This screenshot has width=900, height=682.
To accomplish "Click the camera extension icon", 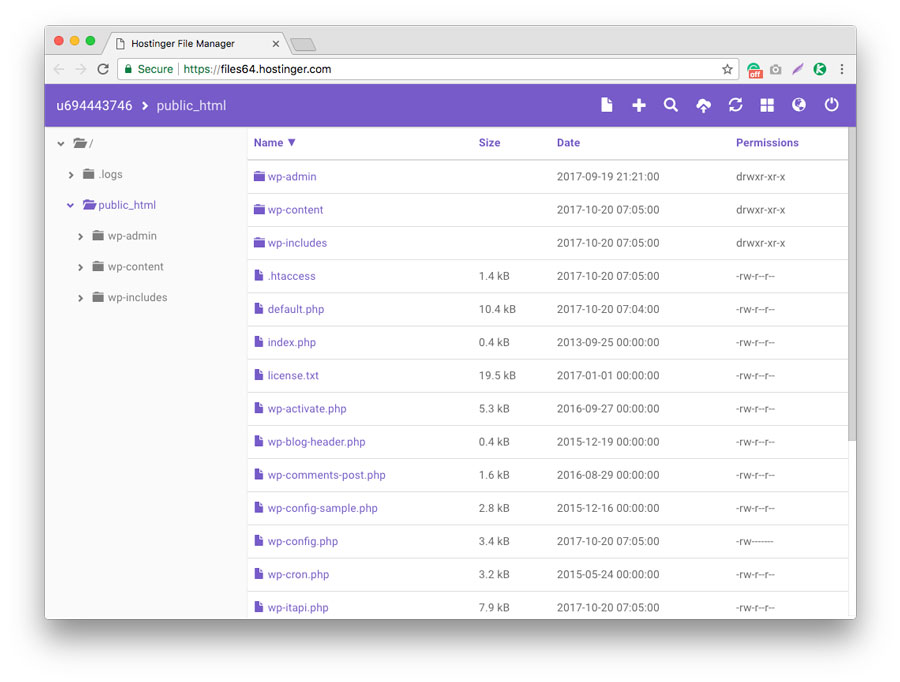I will pyautogui.click(x=775, y=69).
